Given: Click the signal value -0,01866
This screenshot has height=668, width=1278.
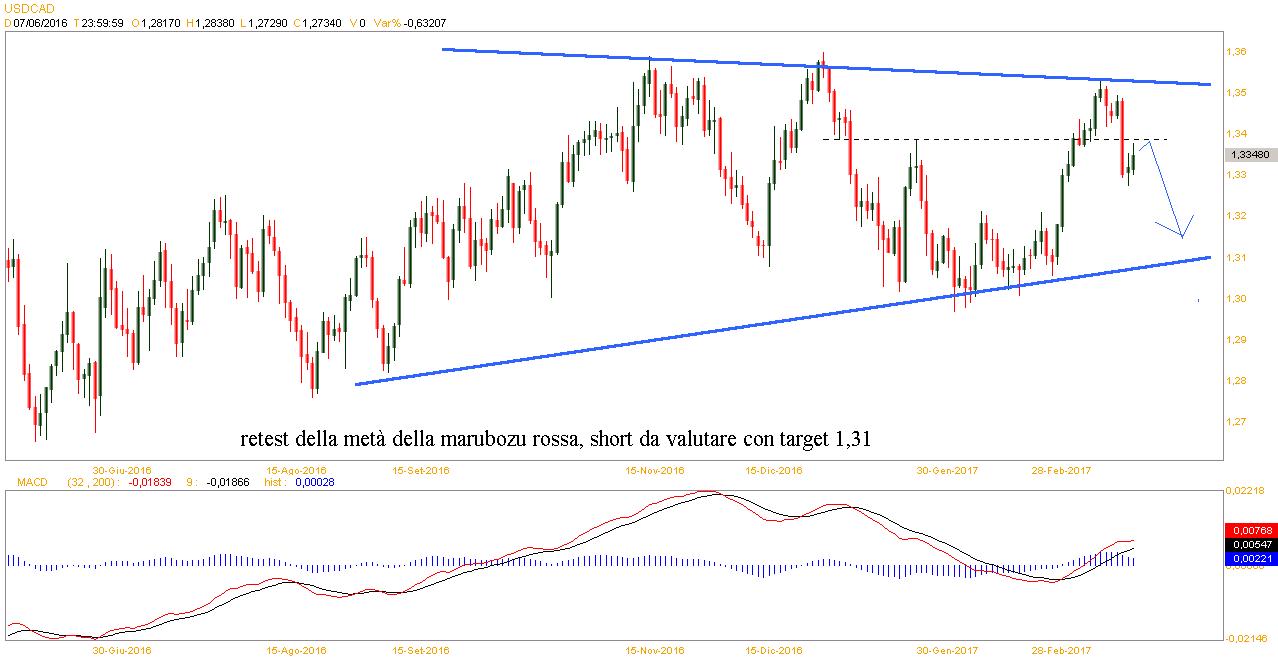Looking at the screenshot, I should [x=227, y=482].
